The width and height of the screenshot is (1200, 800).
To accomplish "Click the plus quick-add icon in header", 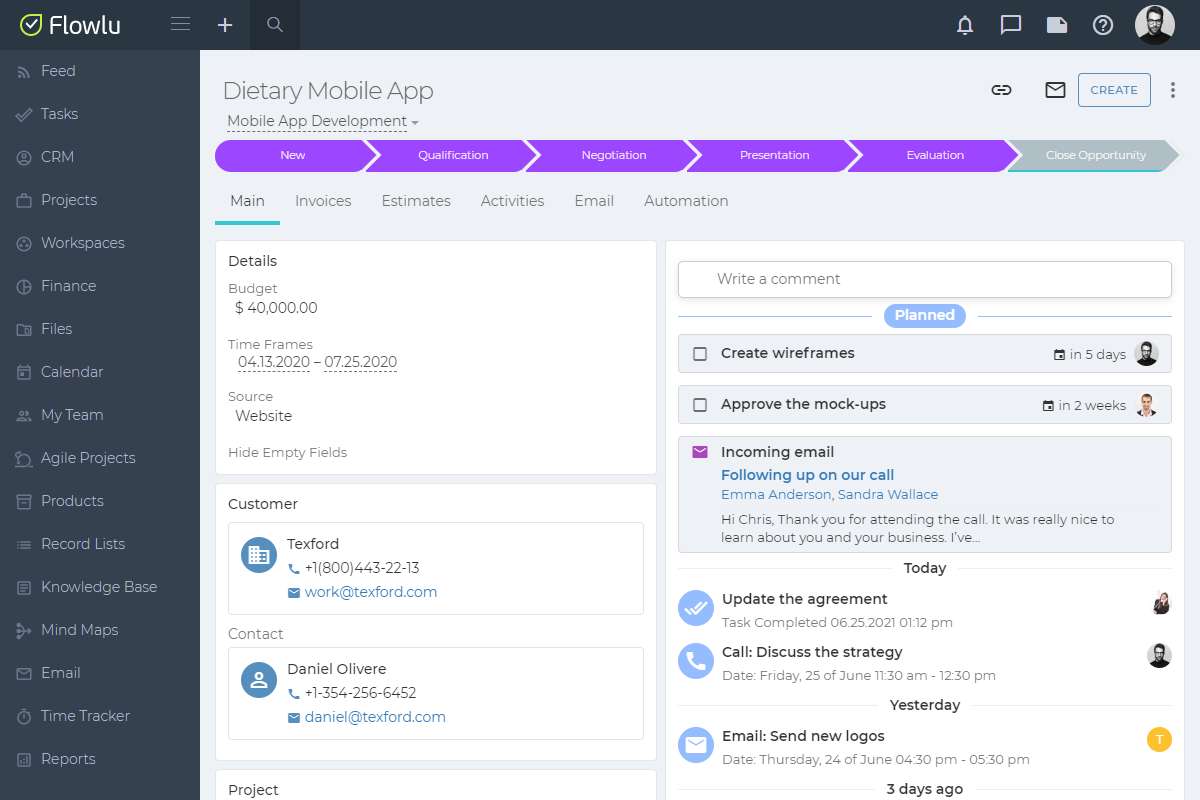I will click(x=225, y=25).
